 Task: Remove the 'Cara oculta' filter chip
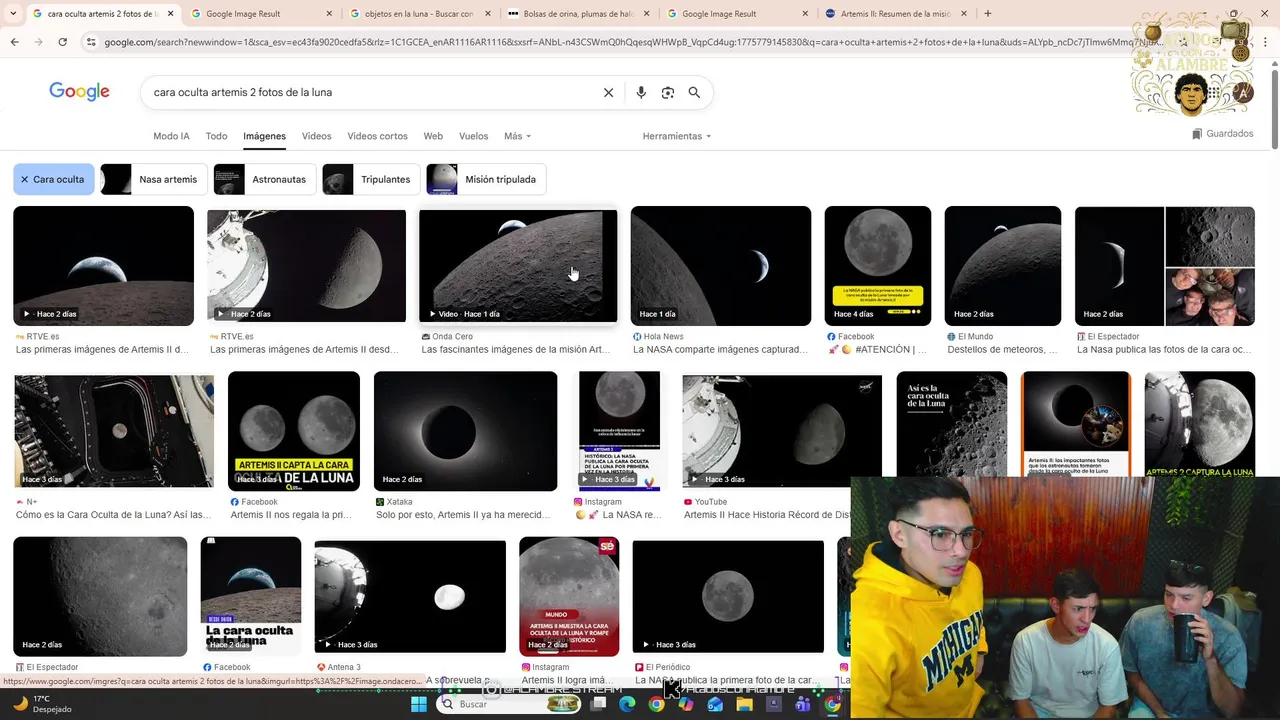[x=54, y=179]
